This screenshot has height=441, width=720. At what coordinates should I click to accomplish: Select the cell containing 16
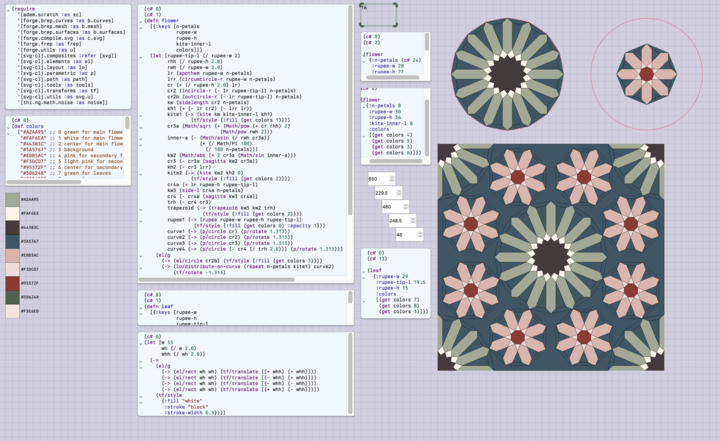point(378,15)
